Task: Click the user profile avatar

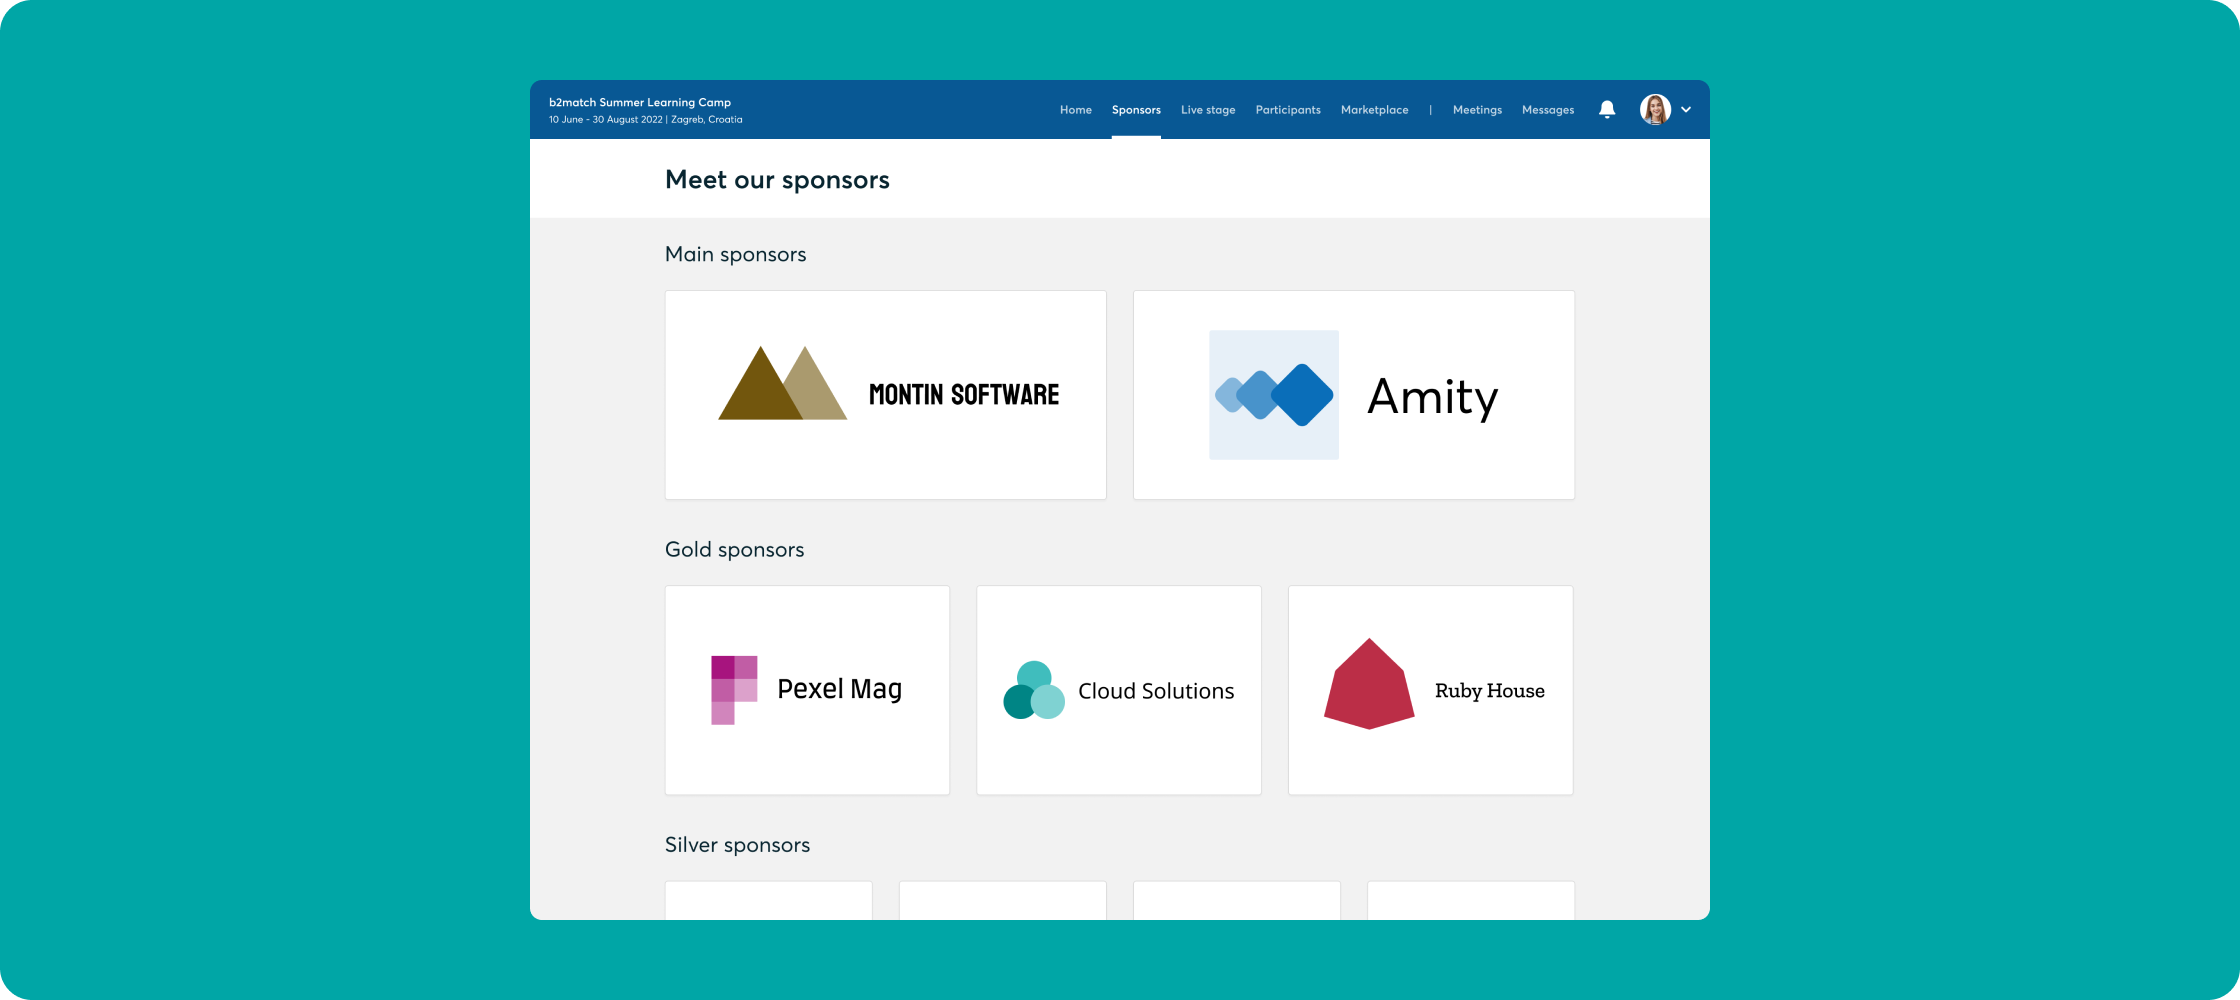Action: (1655, 110)
